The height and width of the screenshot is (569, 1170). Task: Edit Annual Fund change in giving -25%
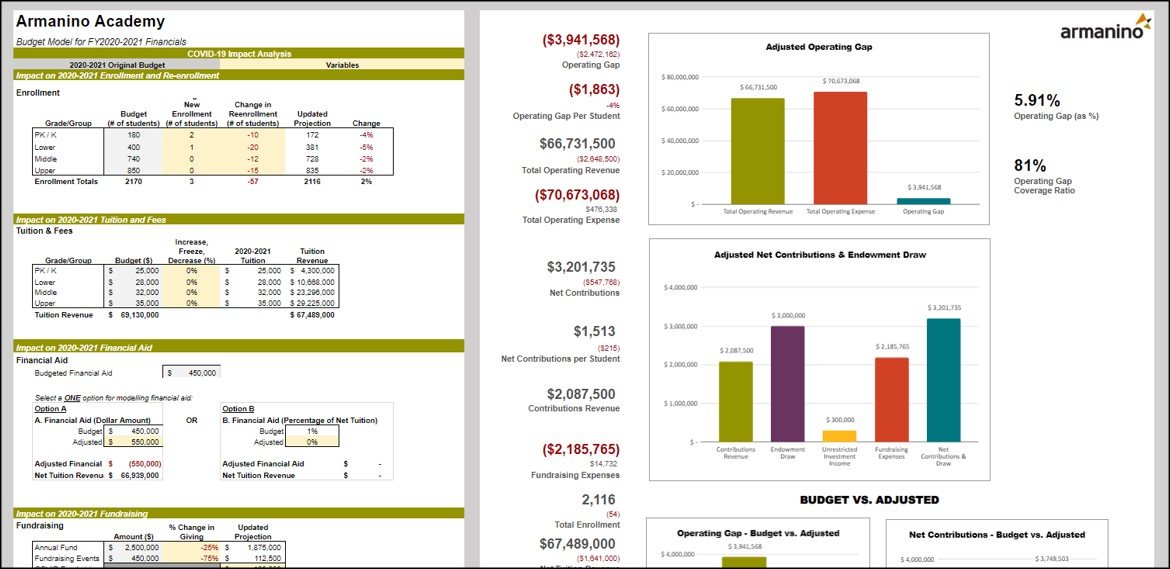click(191, 547)
